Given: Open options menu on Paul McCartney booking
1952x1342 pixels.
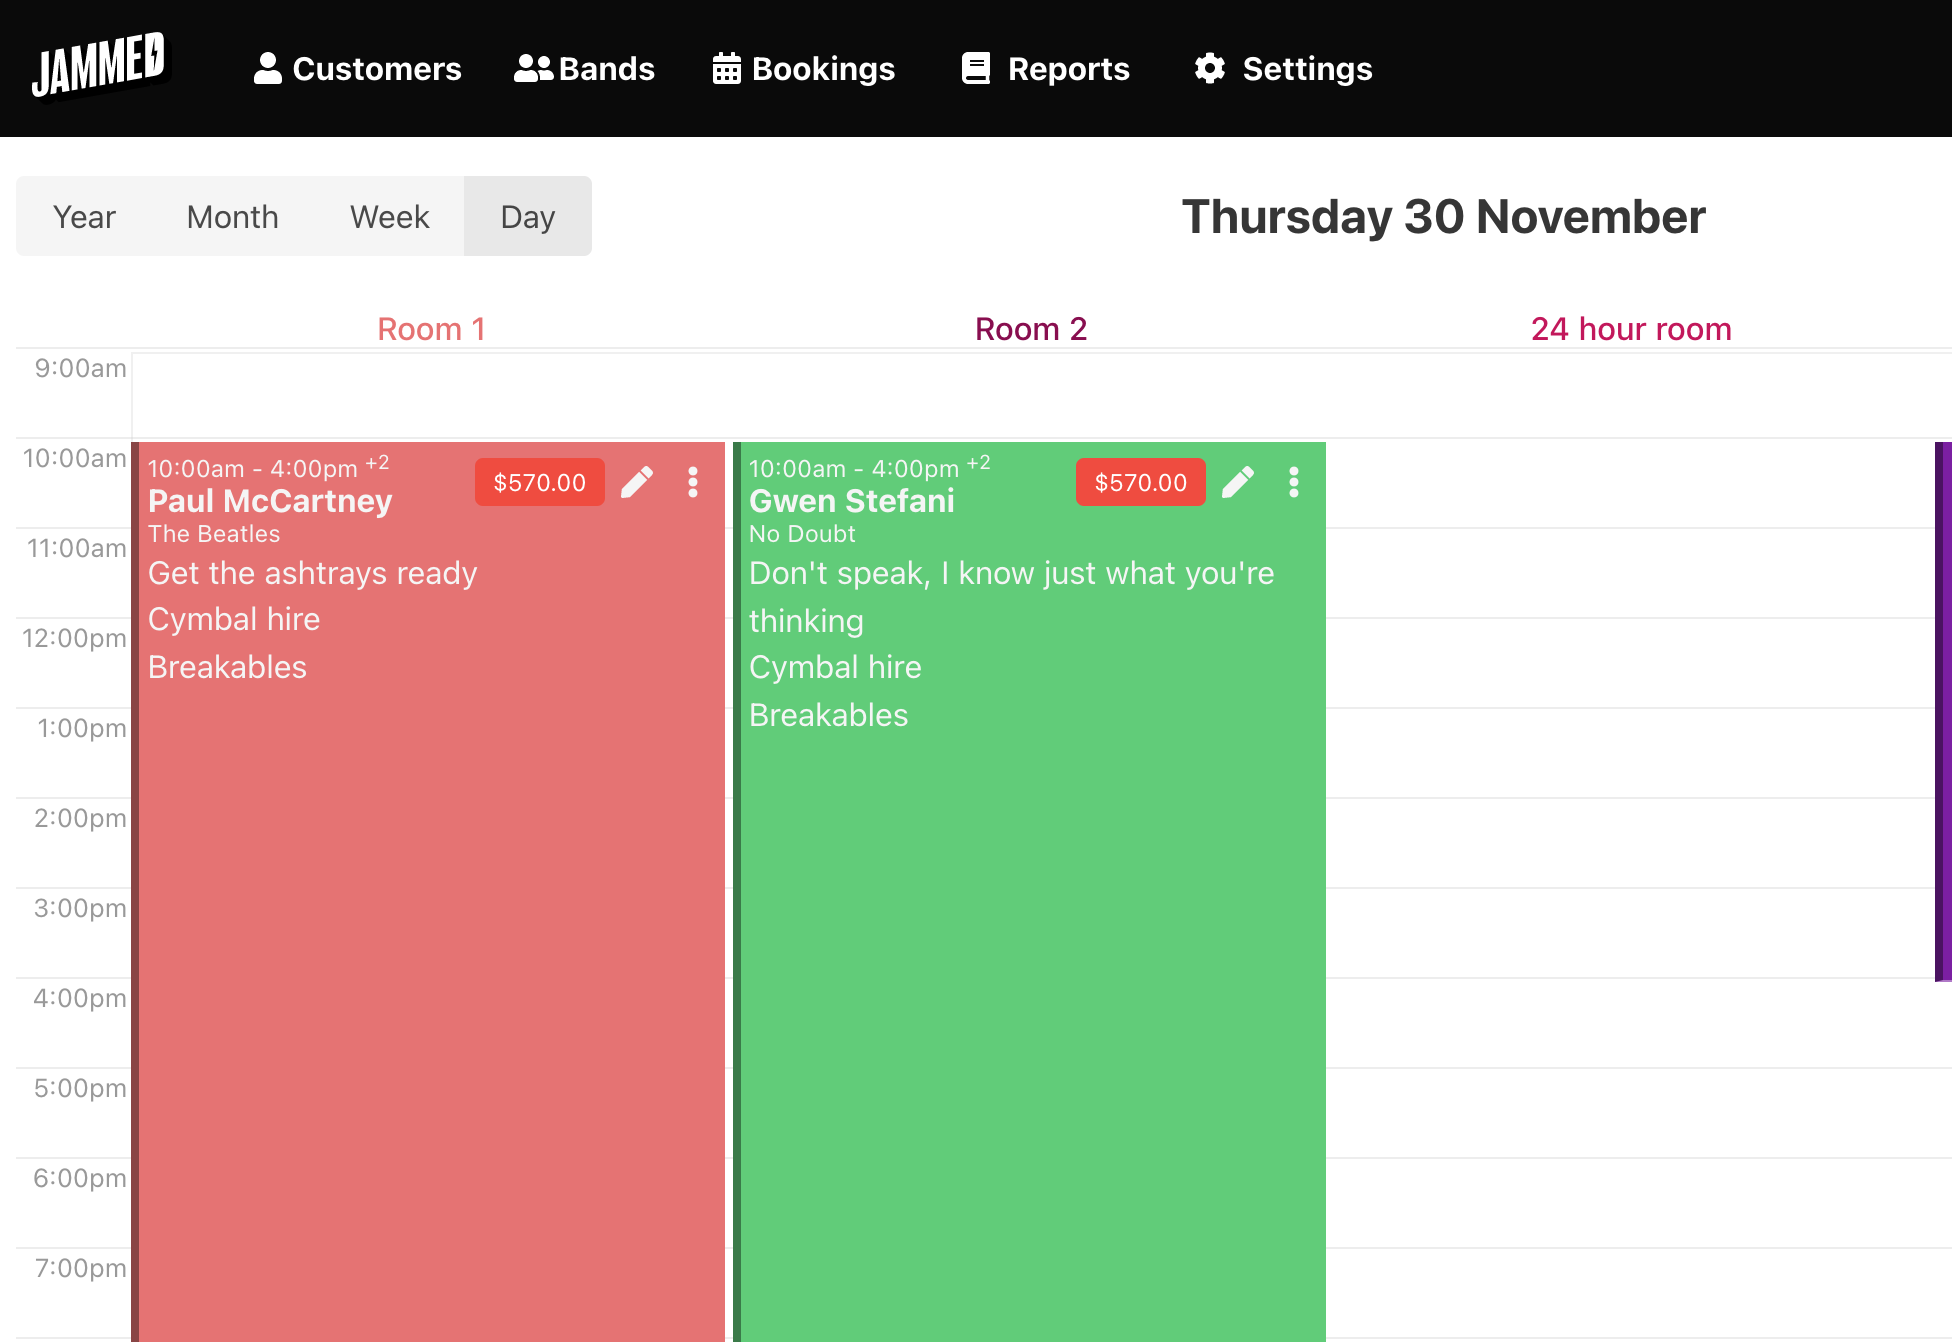Looking at the screenshot, I should click(x=693, y=483).
